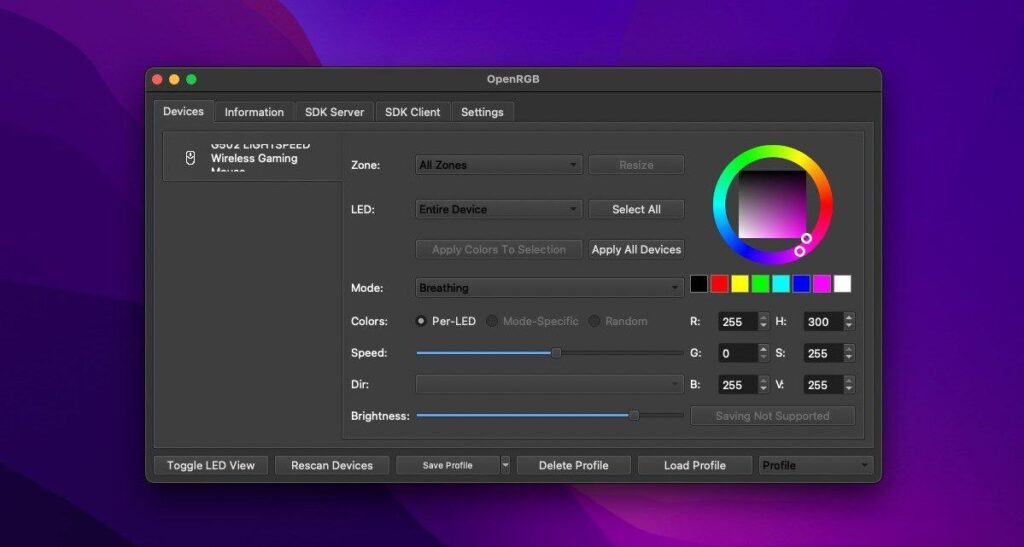
Task: Open the SDK Server tab
Action: pyautogui.click(x=334, y=112)
